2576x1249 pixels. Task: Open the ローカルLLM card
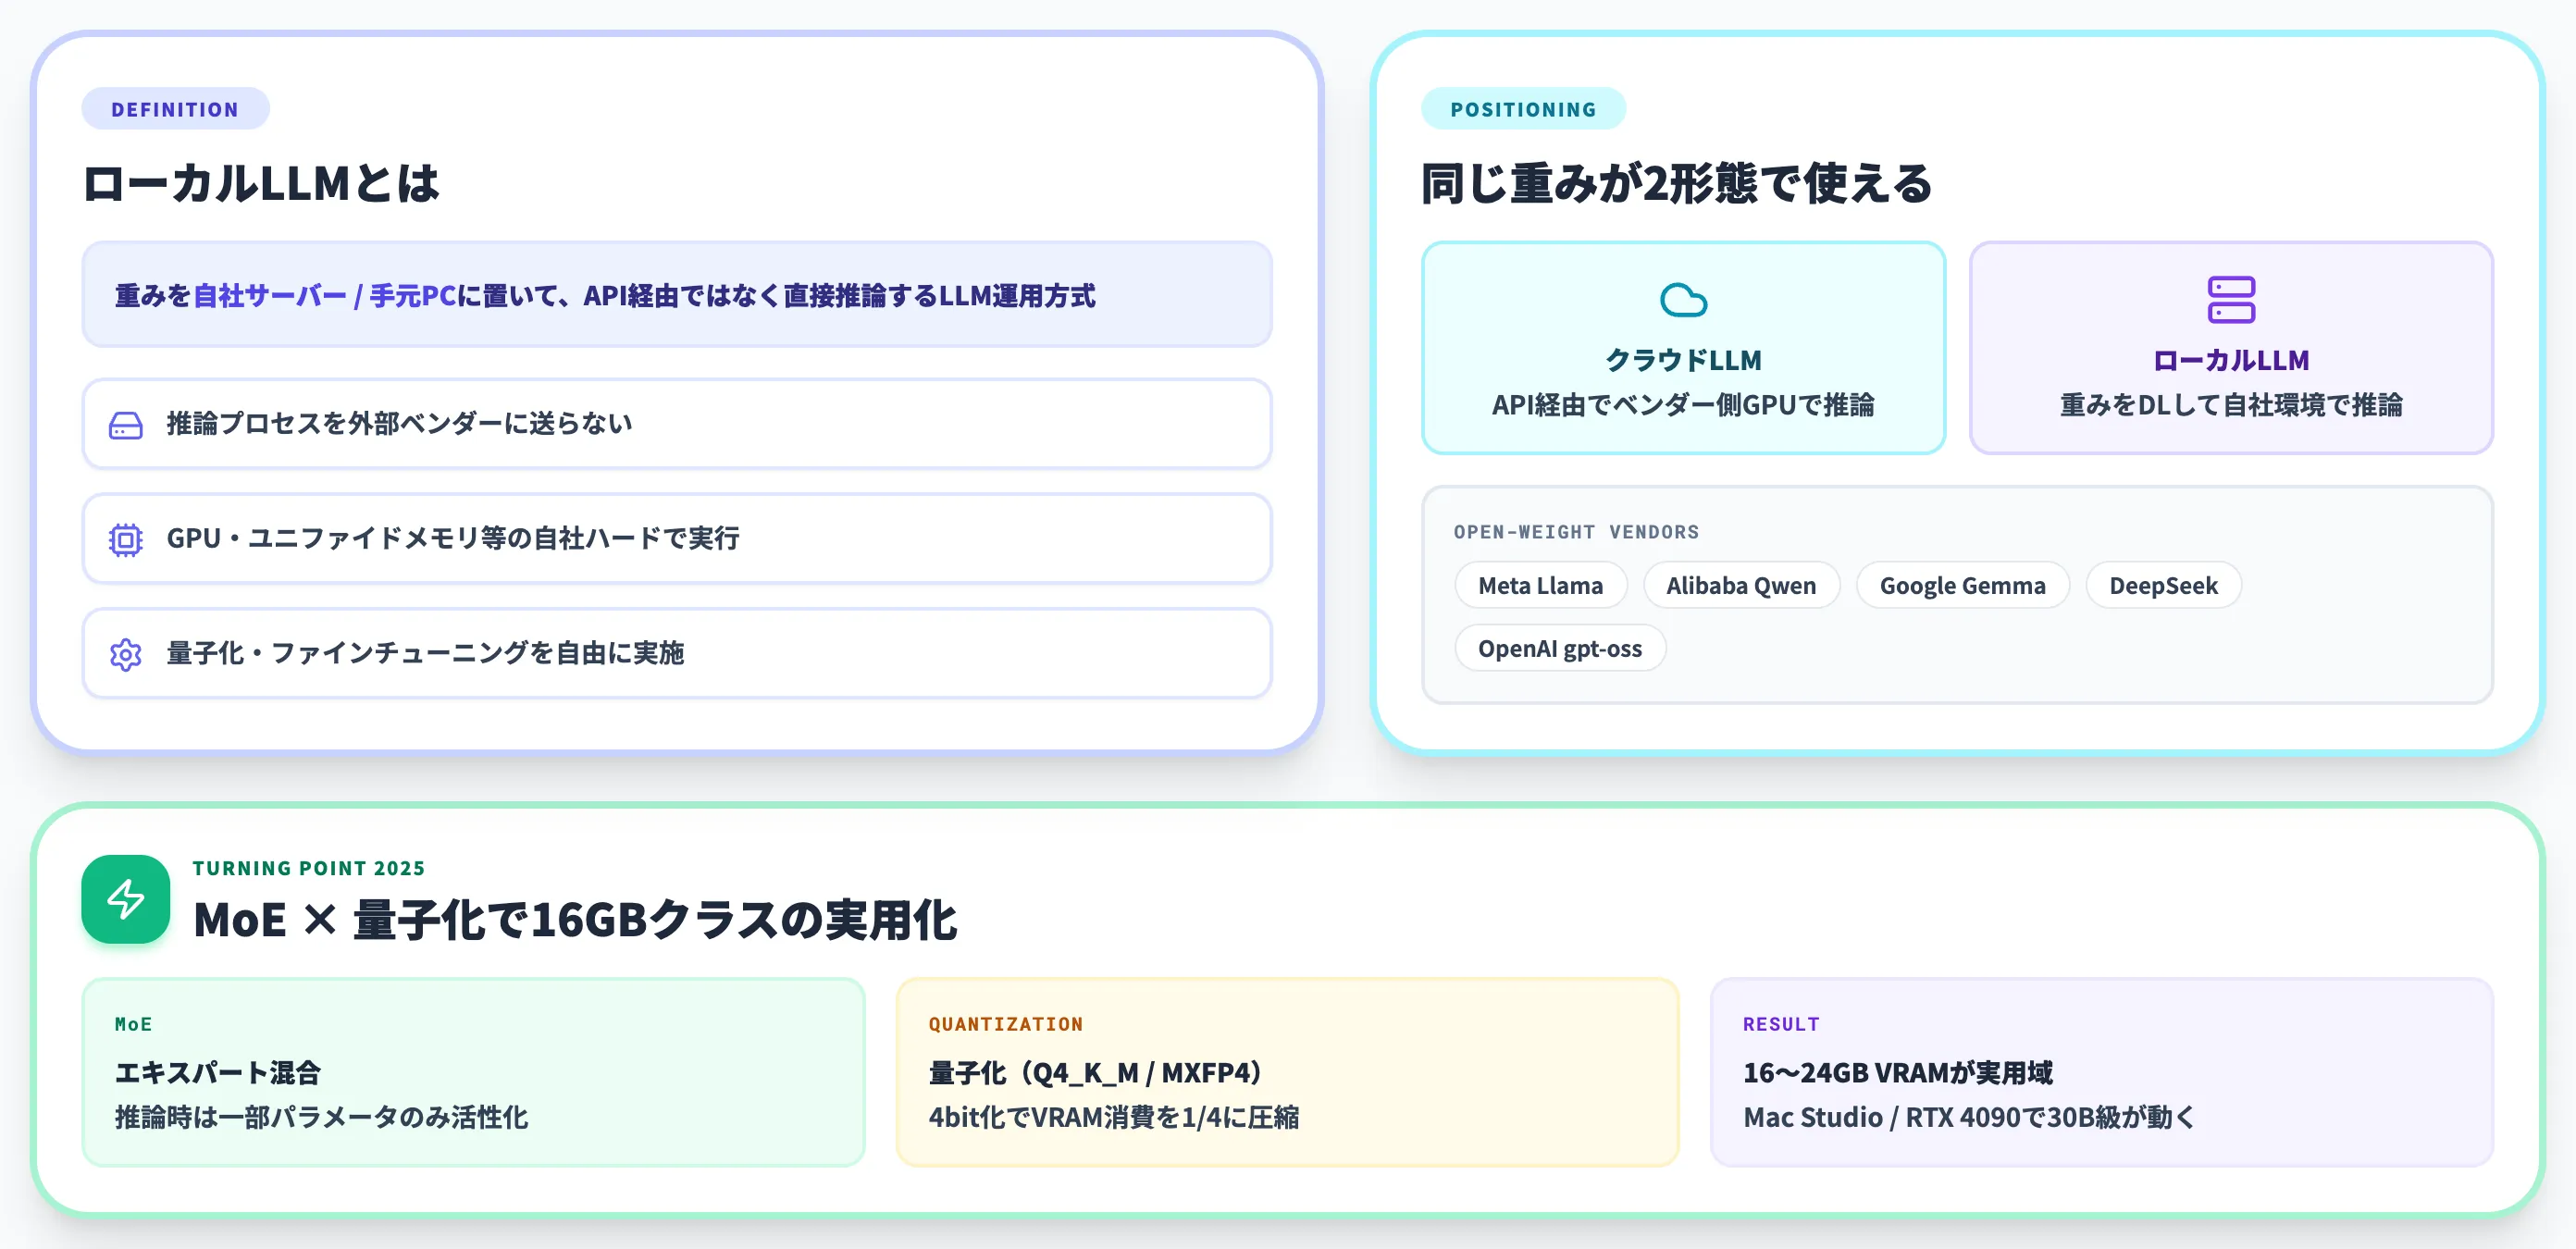(2231, 347)
